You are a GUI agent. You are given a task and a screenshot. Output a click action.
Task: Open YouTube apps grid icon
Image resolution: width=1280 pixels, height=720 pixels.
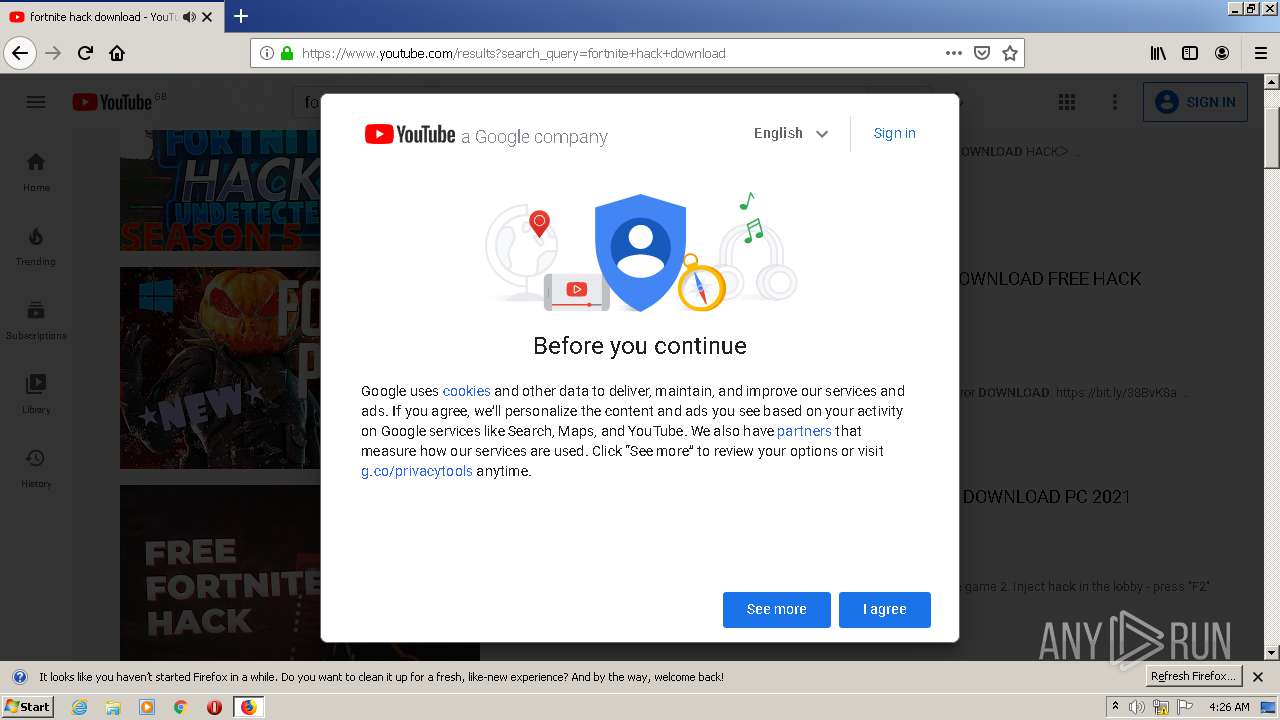(1067, 102)
